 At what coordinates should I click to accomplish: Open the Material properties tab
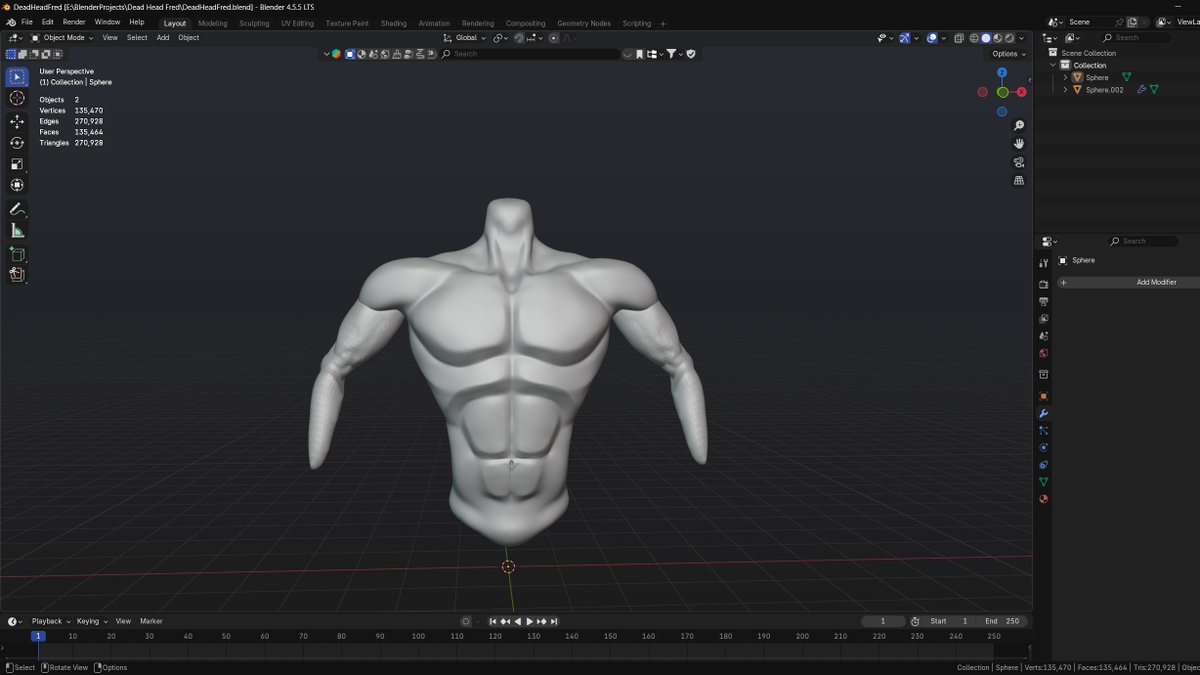1043,499
